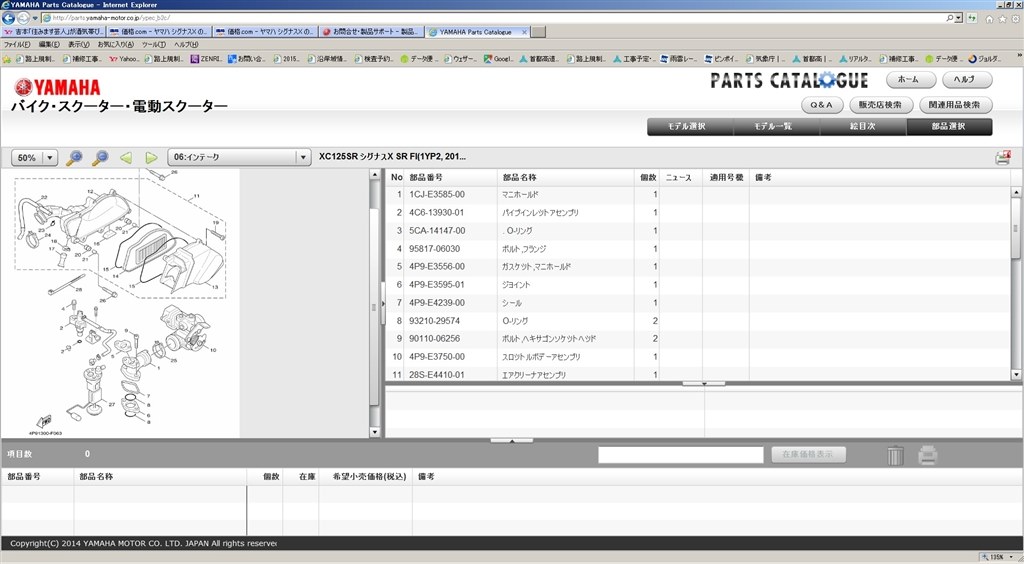Open the 編集(E) menu
1024x564 pixels.
coord(49,44)
